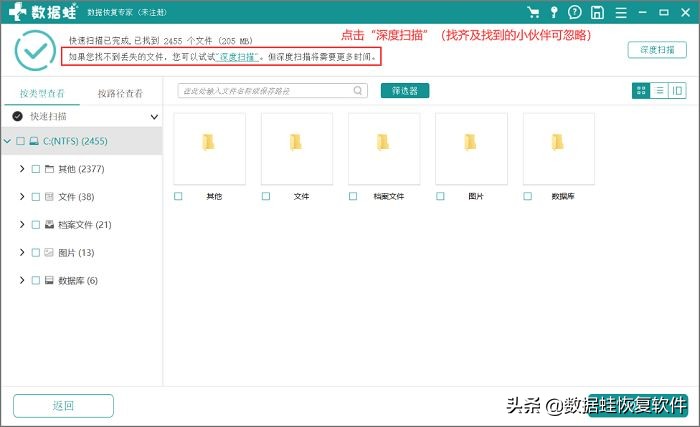700x427 pixels.
Task: Select C:(NTFS) (2455) tree label
Action: [x=75, y=141]
